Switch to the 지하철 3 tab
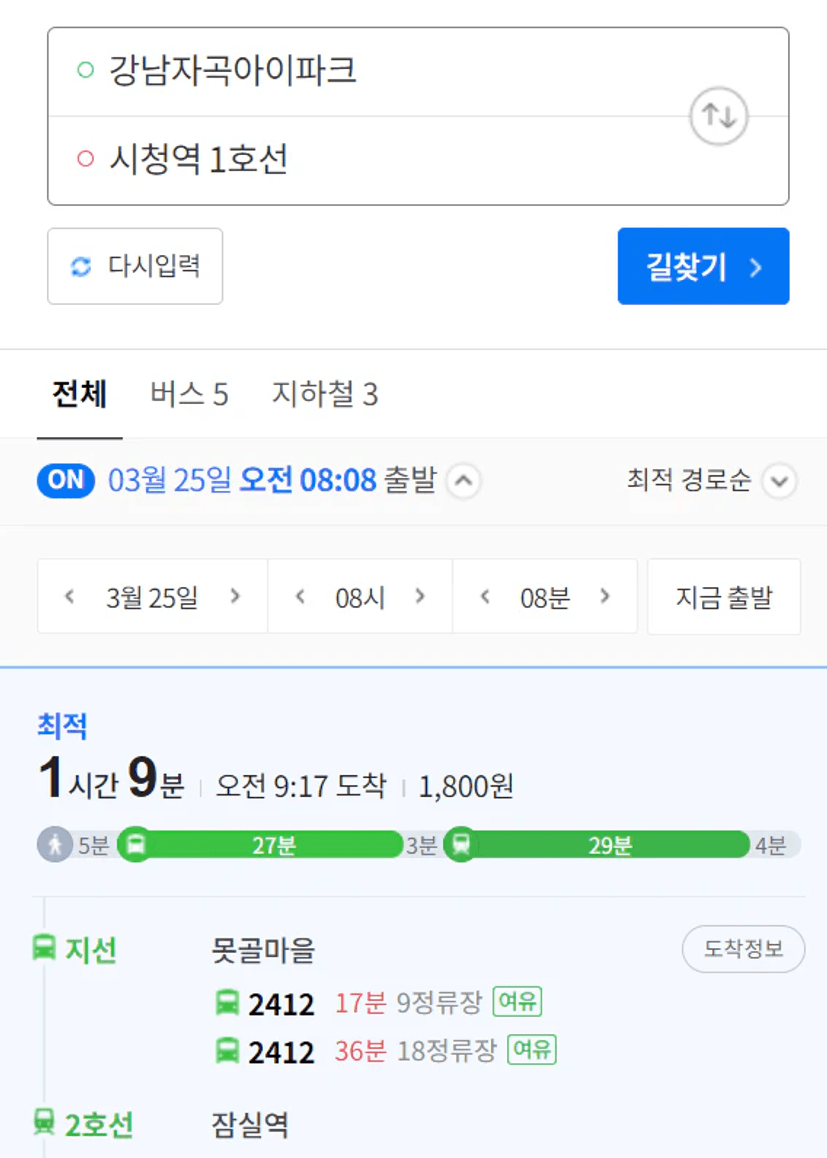The image size is (827, 1158). tap(325, 395)
